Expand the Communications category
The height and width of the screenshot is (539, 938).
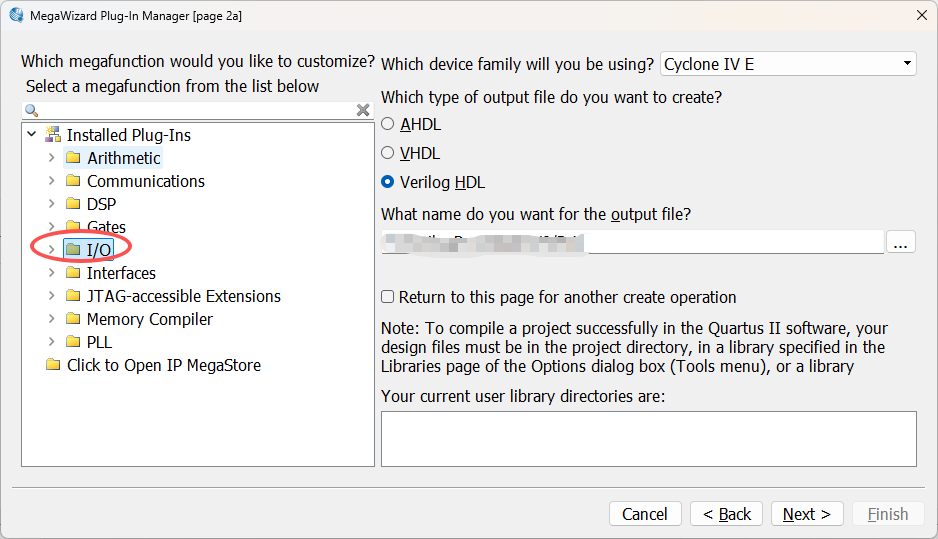(x=51, y=181)
